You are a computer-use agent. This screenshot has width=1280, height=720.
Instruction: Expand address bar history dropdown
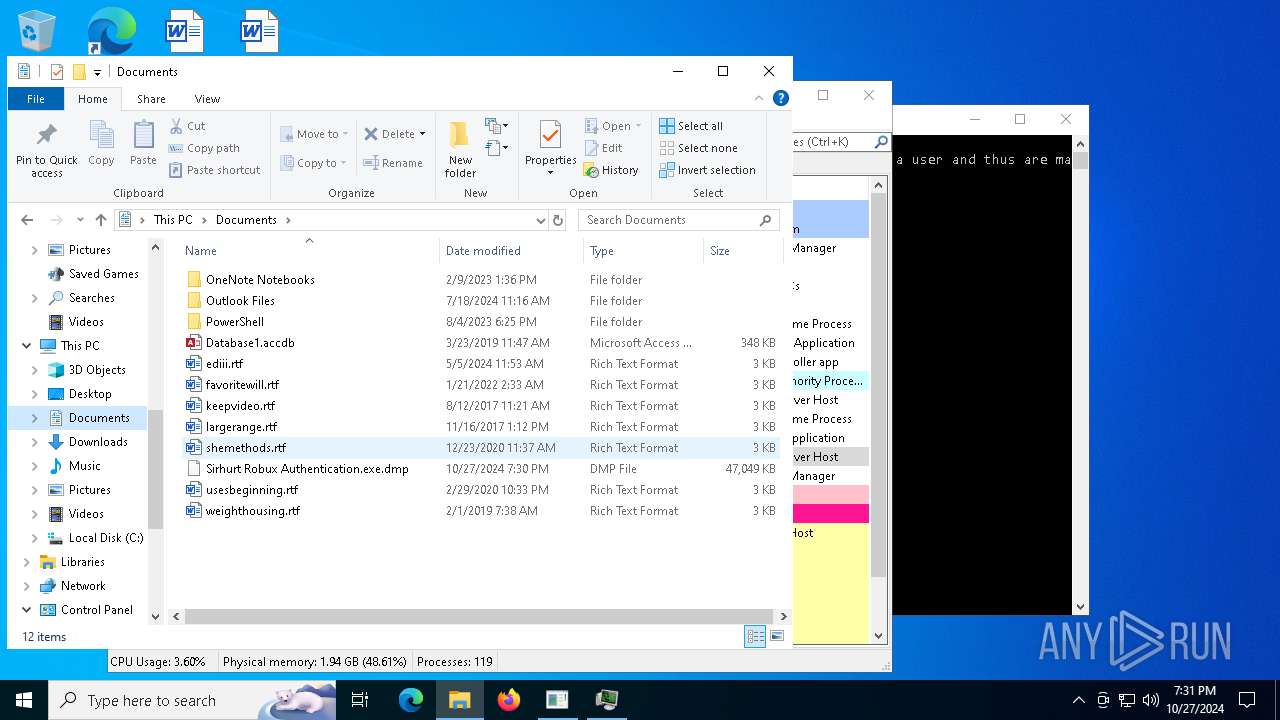pyautogui.click(x=540, y=220)
